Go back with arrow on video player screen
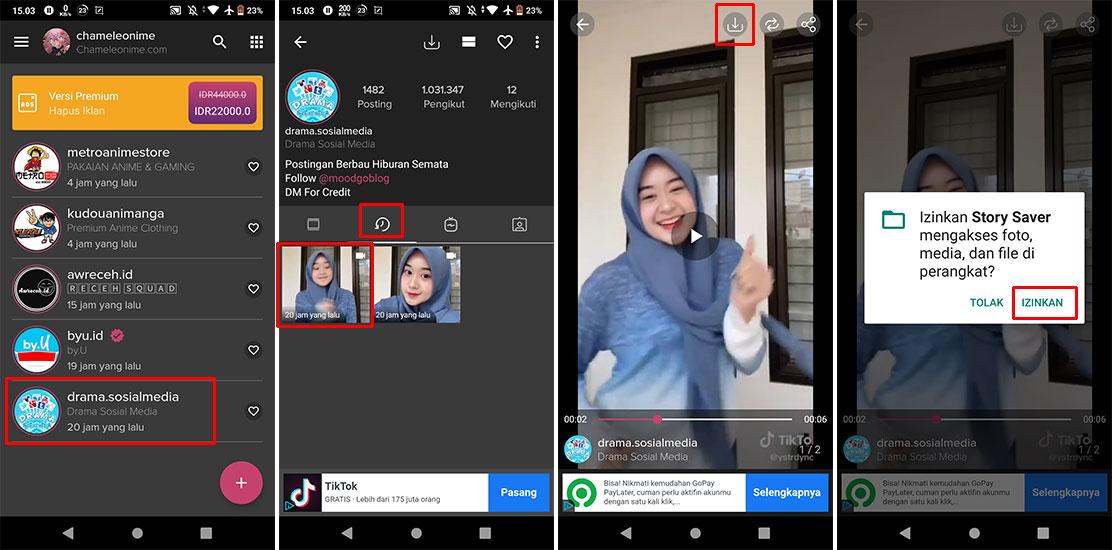The height and width of the screenshot is (550, 1112). (583, 25)
